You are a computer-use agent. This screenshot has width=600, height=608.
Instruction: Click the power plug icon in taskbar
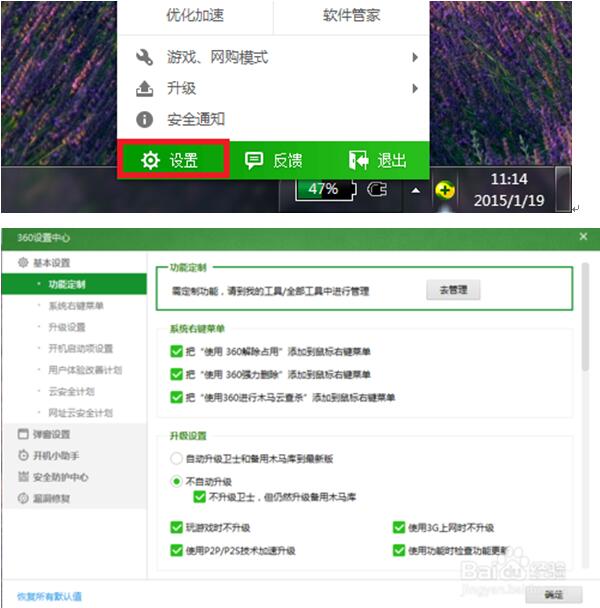pyautogui.click(x=377, y=190)
